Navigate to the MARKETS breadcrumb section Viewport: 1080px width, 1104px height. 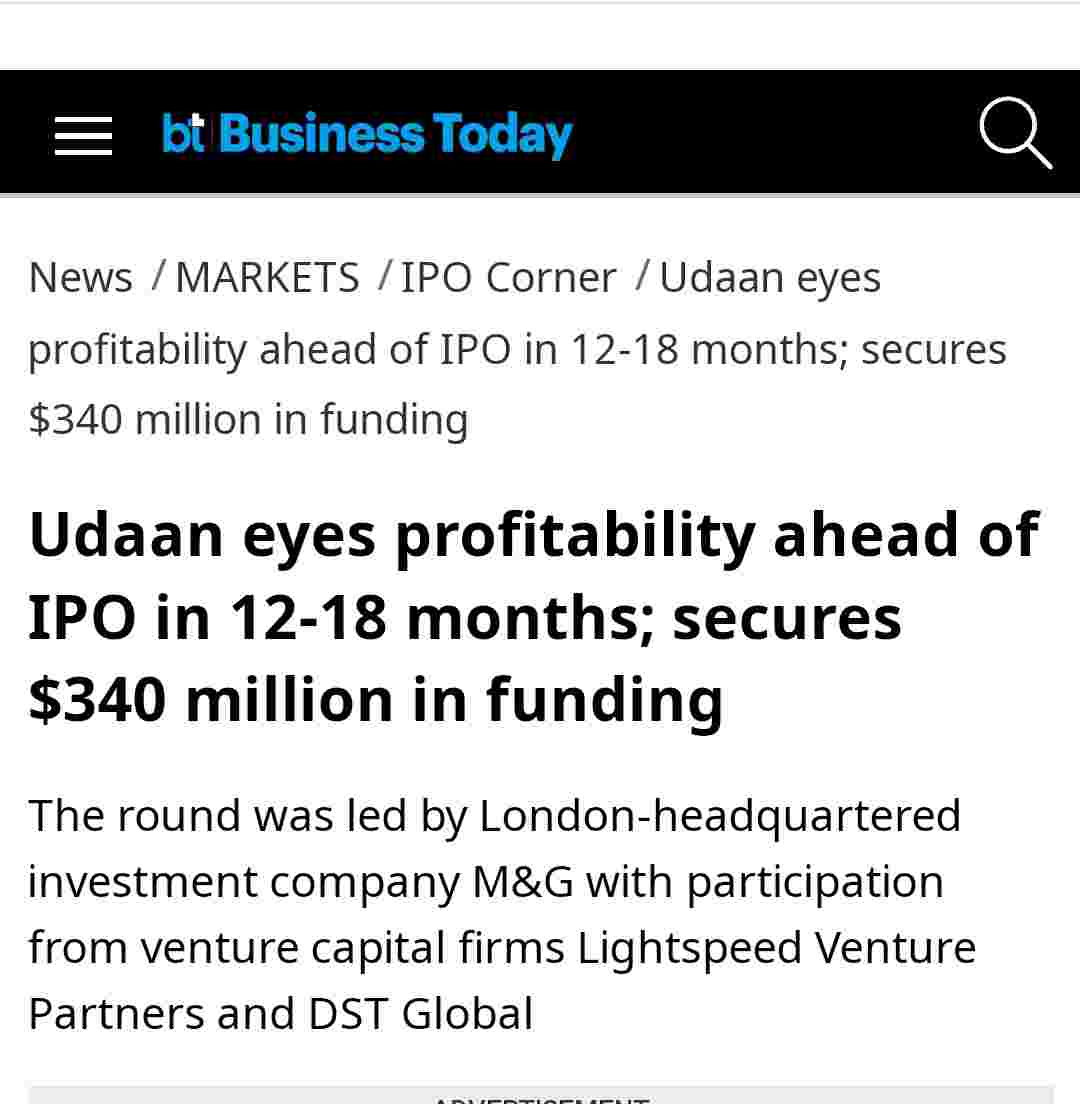267,277
